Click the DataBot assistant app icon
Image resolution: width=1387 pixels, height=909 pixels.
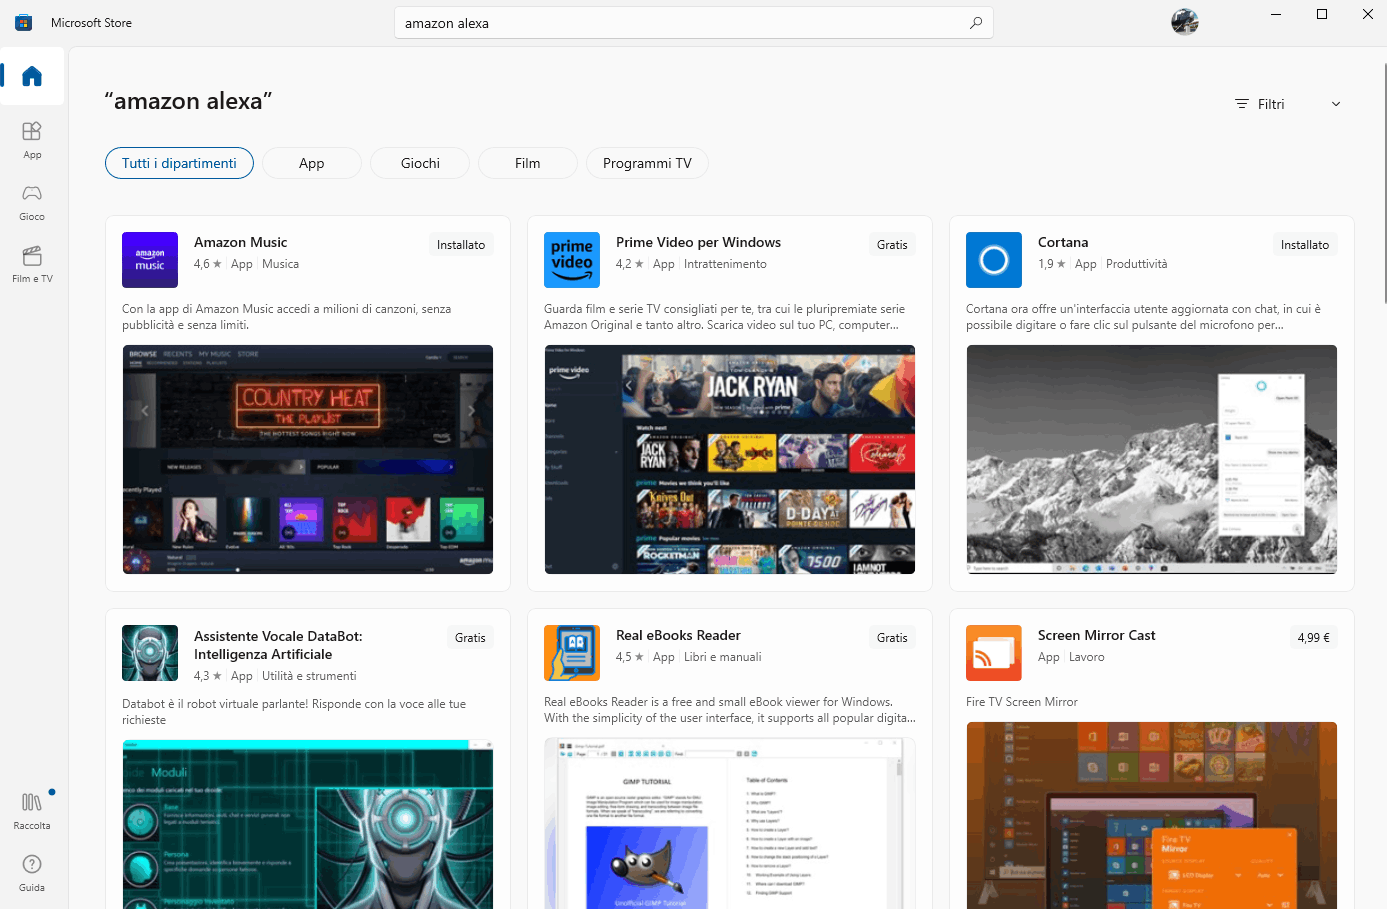150,653
